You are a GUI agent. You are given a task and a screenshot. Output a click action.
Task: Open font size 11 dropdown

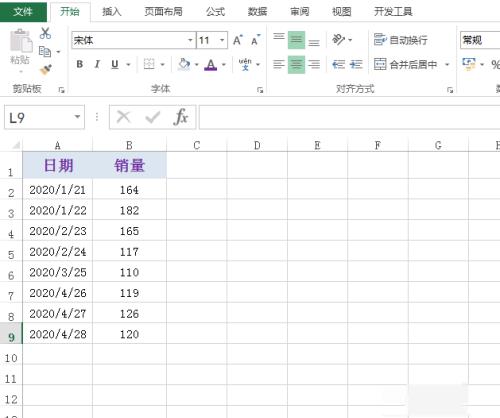click(x=222, y=40)
